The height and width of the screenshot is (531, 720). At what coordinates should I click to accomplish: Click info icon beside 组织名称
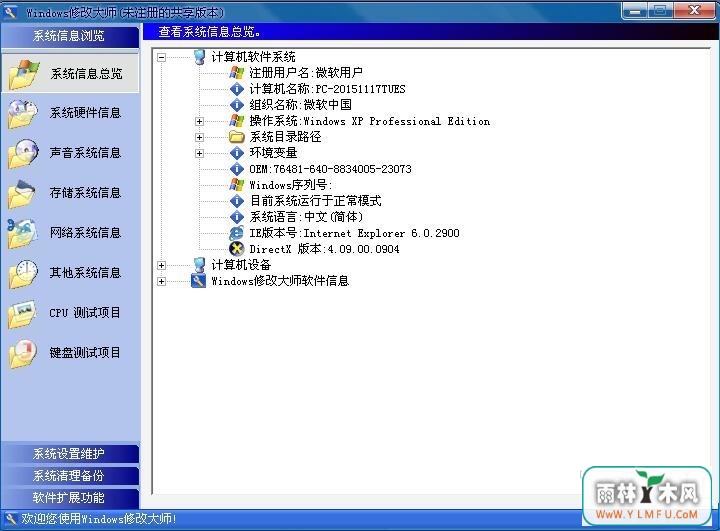[x=236, y=105]
